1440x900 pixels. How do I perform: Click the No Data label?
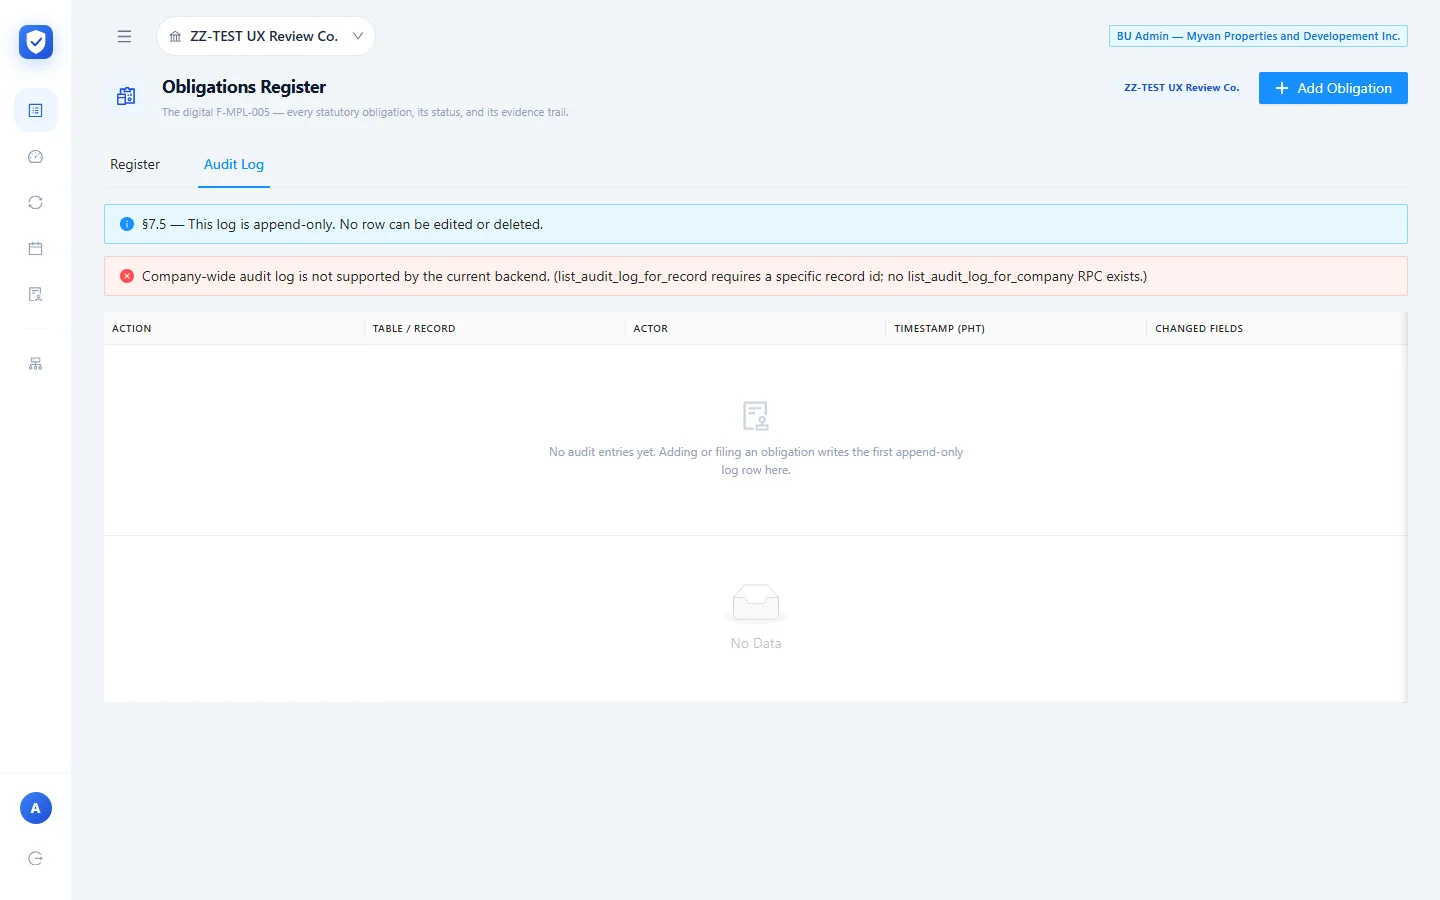(x=756, y=643)
